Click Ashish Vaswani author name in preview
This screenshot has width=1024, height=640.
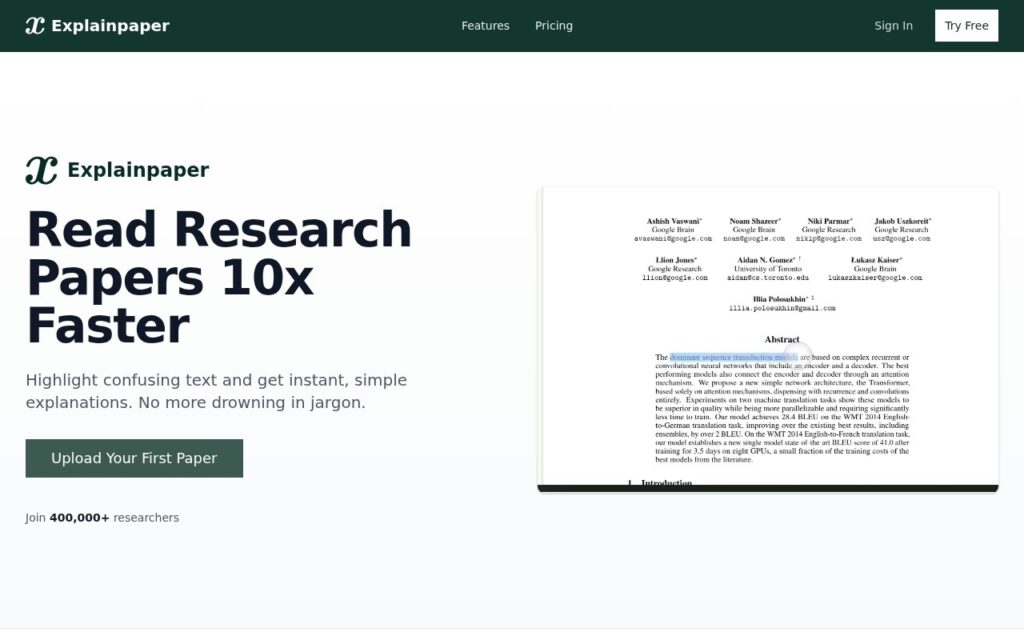click(x=673, y=221)
